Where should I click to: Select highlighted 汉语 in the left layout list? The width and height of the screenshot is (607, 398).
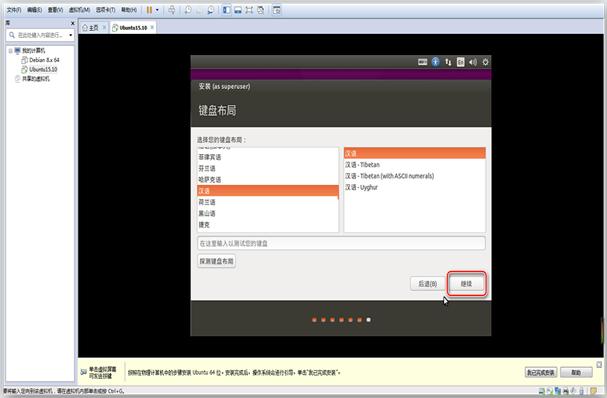pos(267,191)
